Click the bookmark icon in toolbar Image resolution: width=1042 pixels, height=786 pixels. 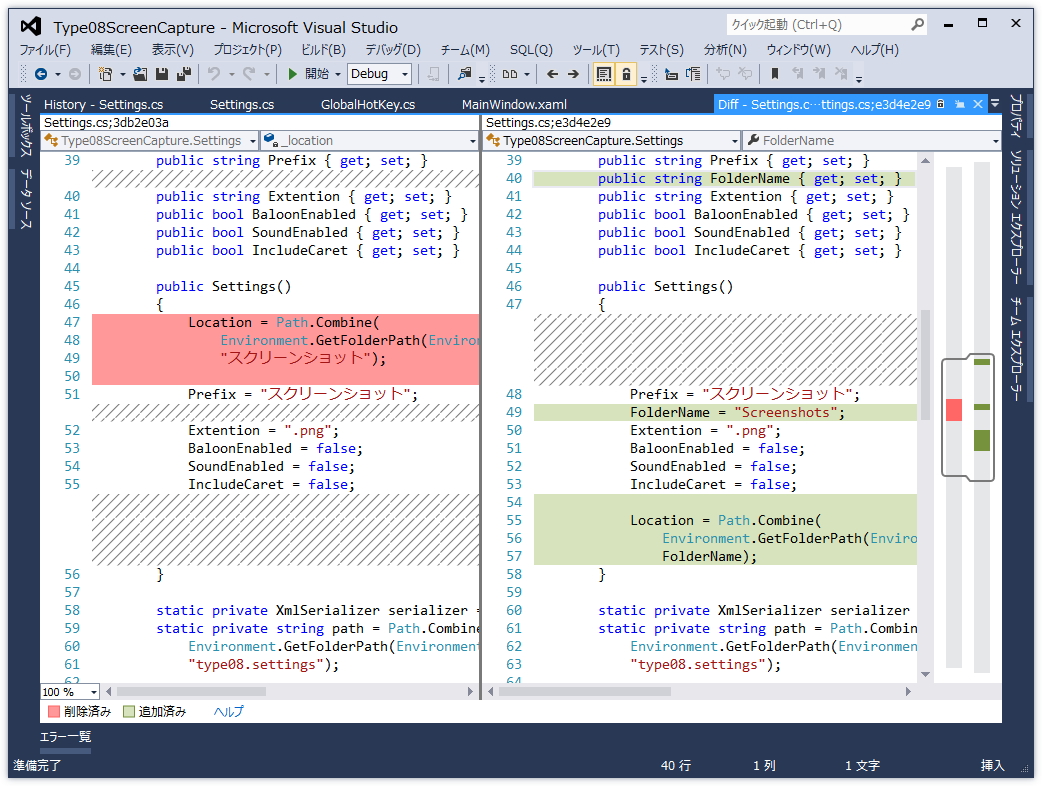tap(774, 74)
